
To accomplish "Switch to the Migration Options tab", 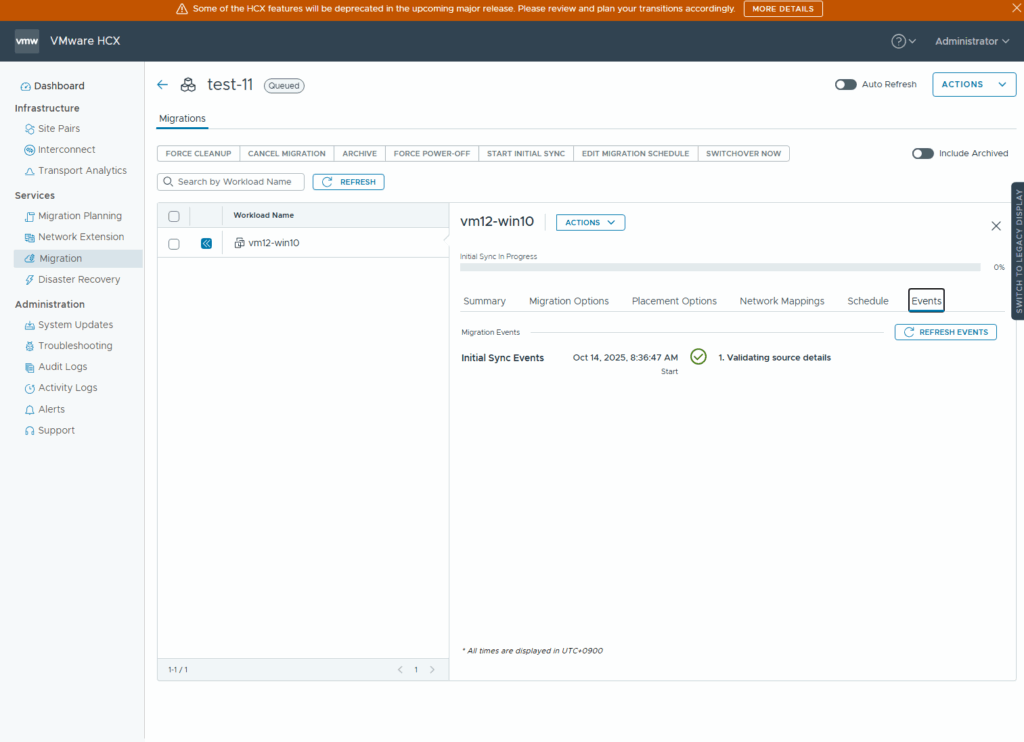I will point(568,301).
